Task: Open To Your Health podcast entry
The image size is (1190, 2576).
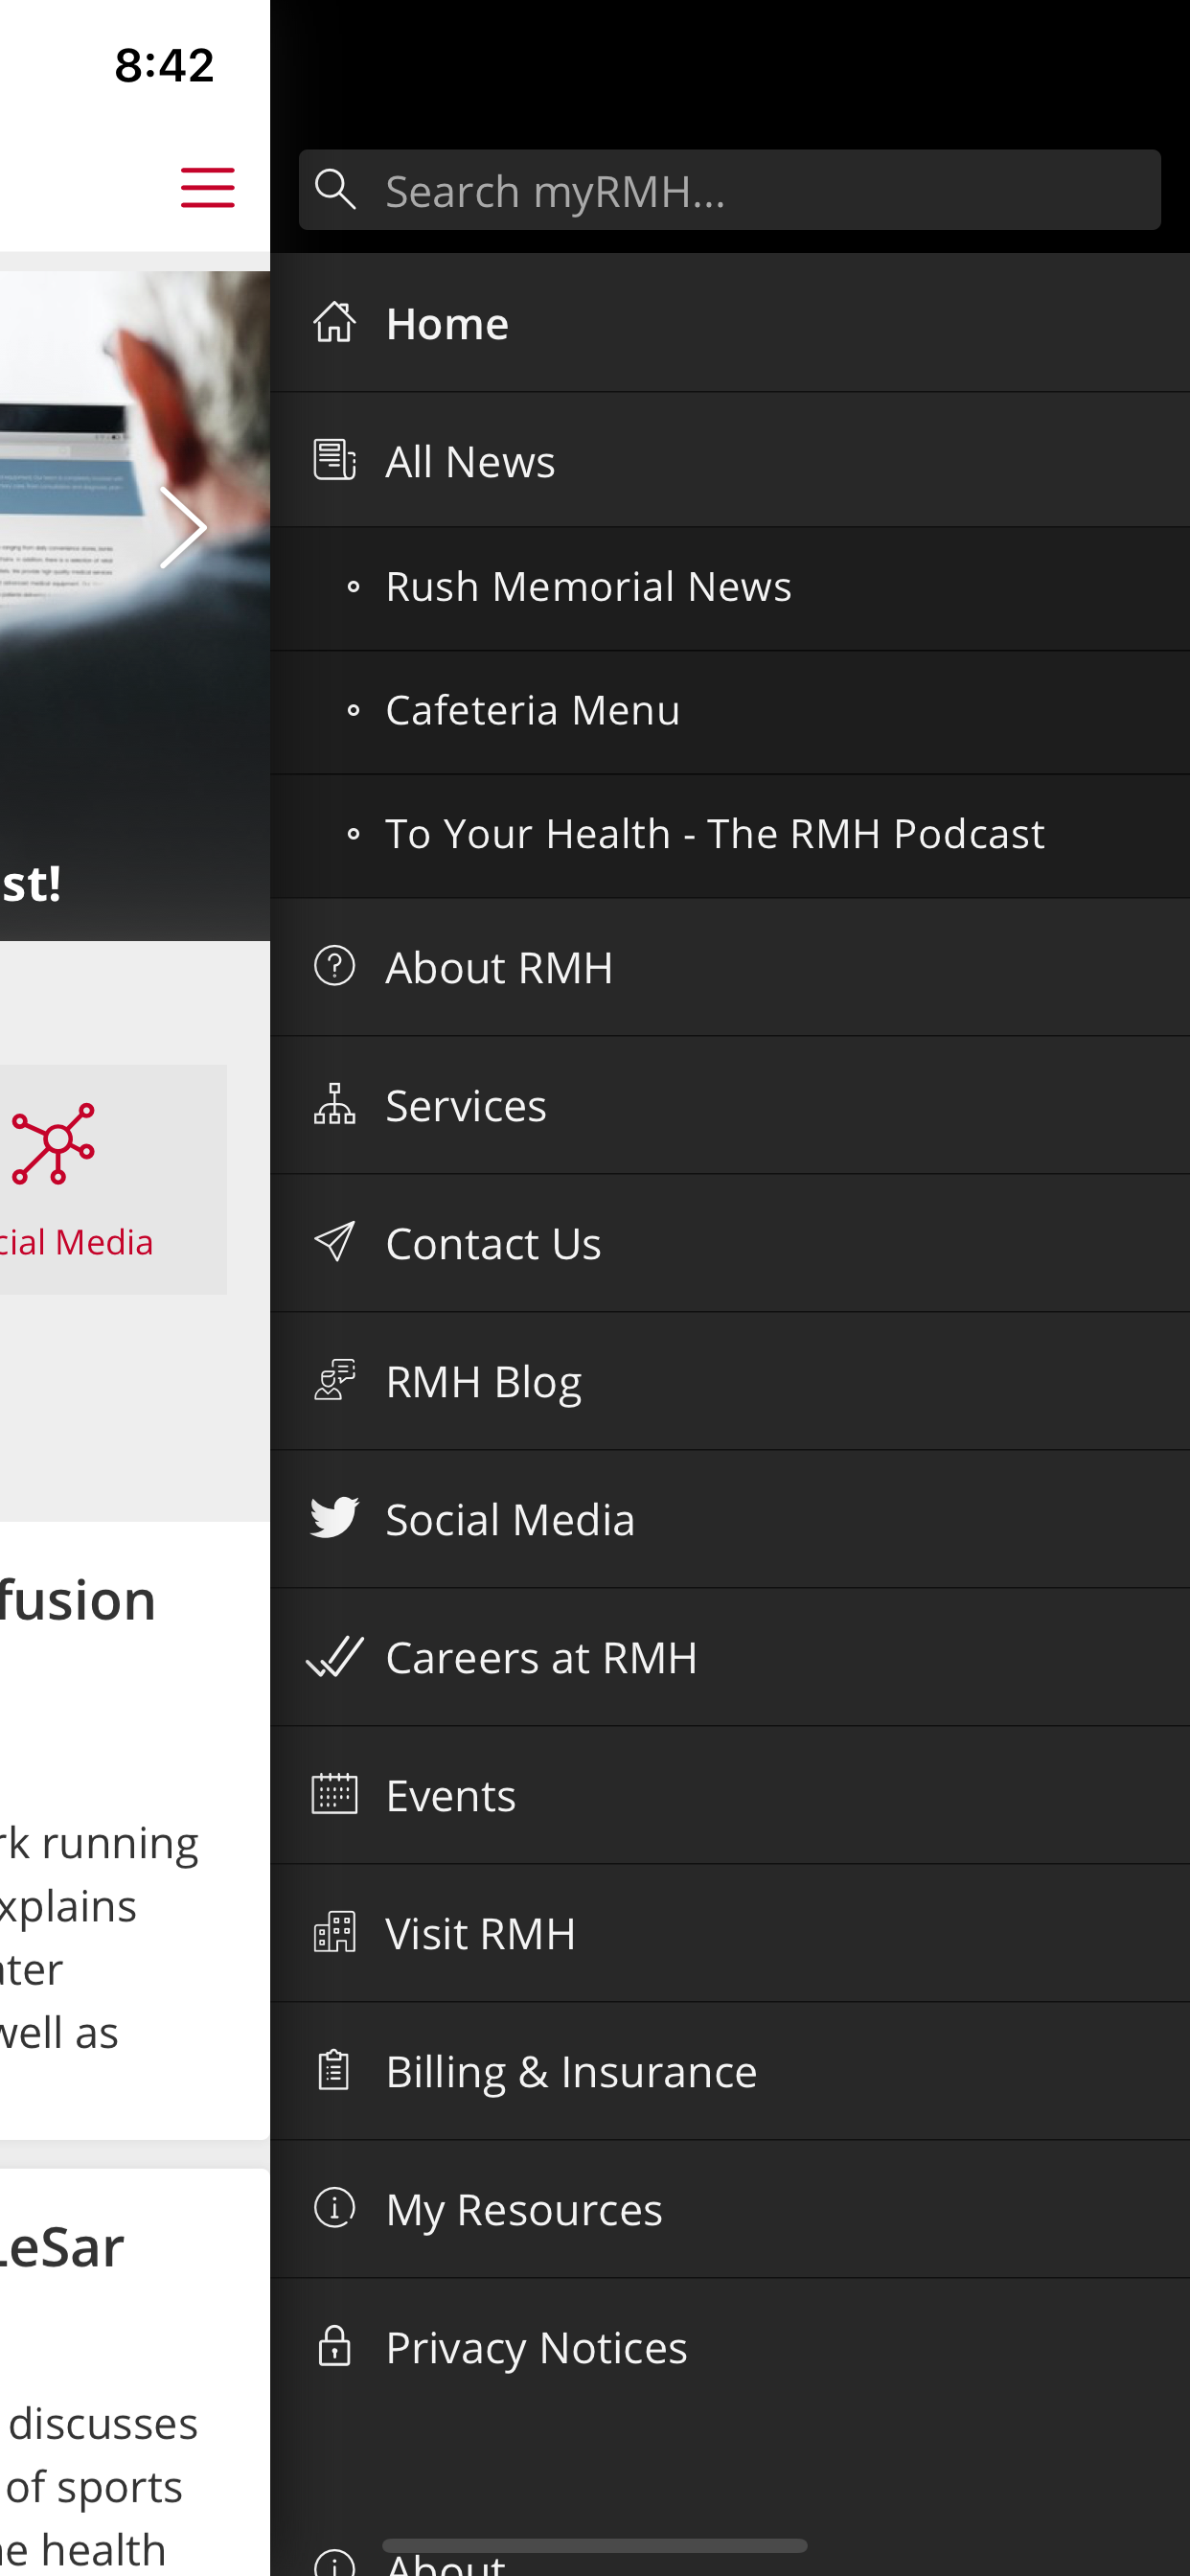Action: tap(730, 835)
